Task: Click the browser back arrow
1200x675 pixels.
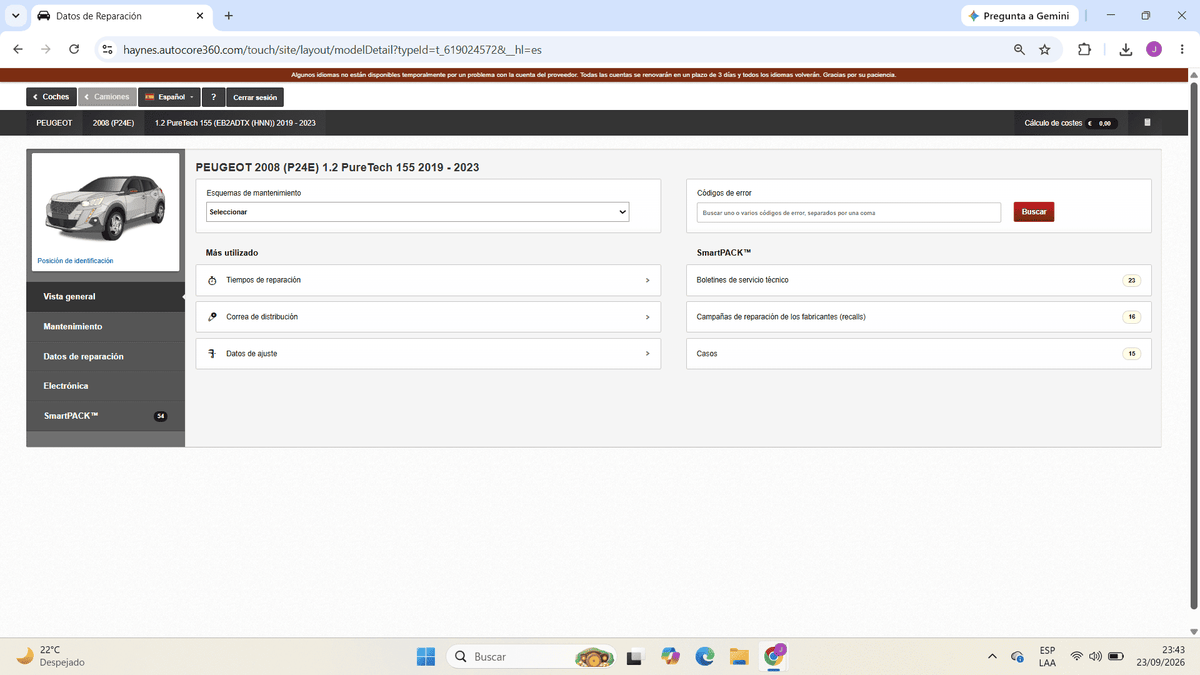Action: (18, 49)
